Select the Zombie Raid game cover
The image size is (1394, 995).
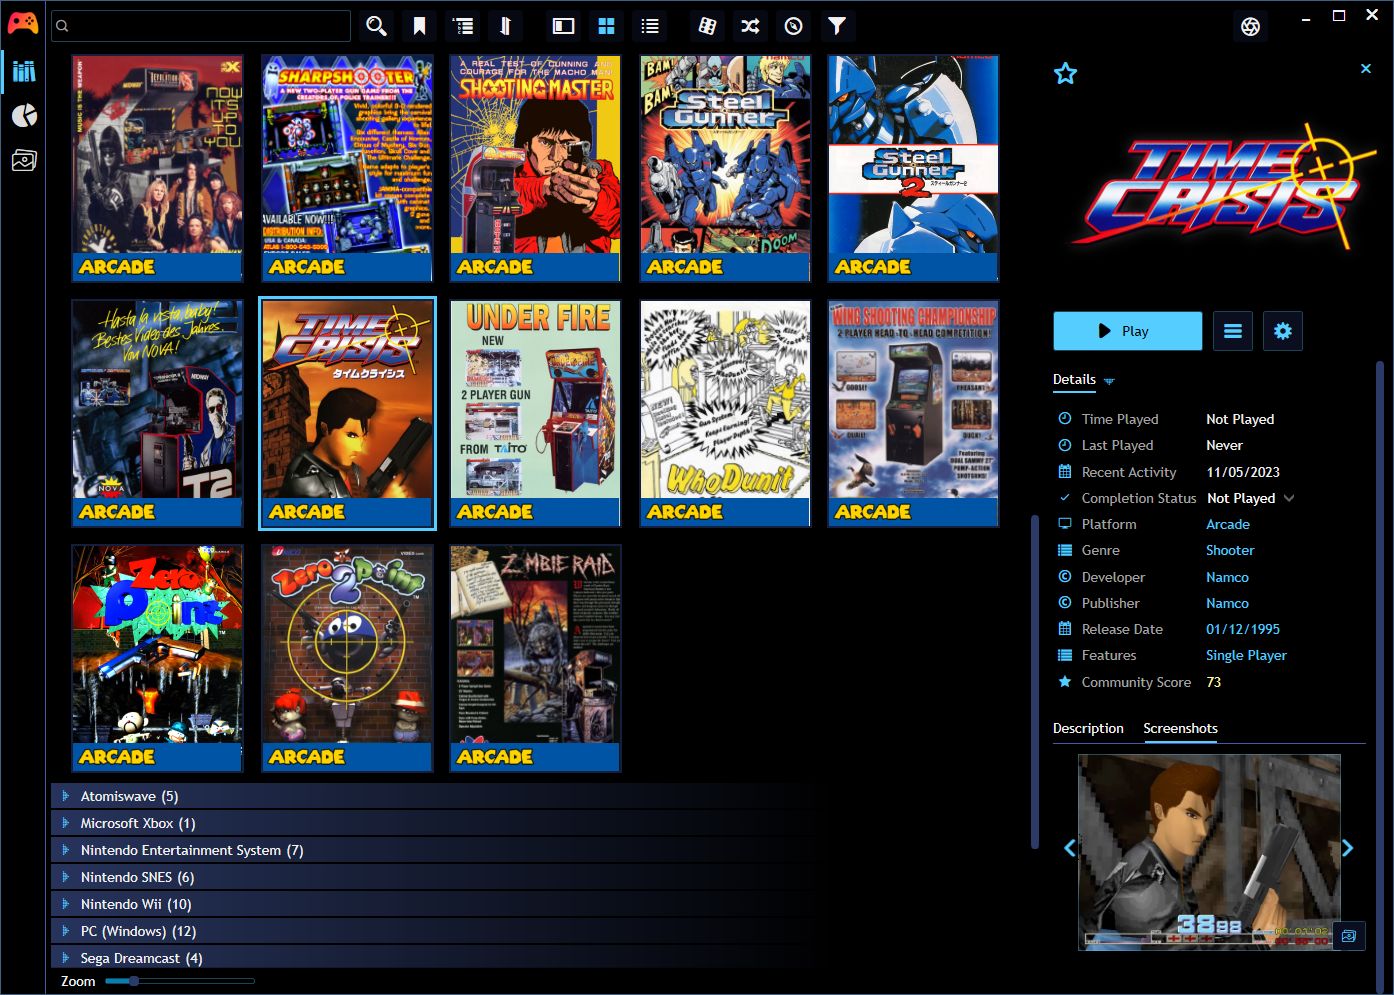tap(535, 658)
